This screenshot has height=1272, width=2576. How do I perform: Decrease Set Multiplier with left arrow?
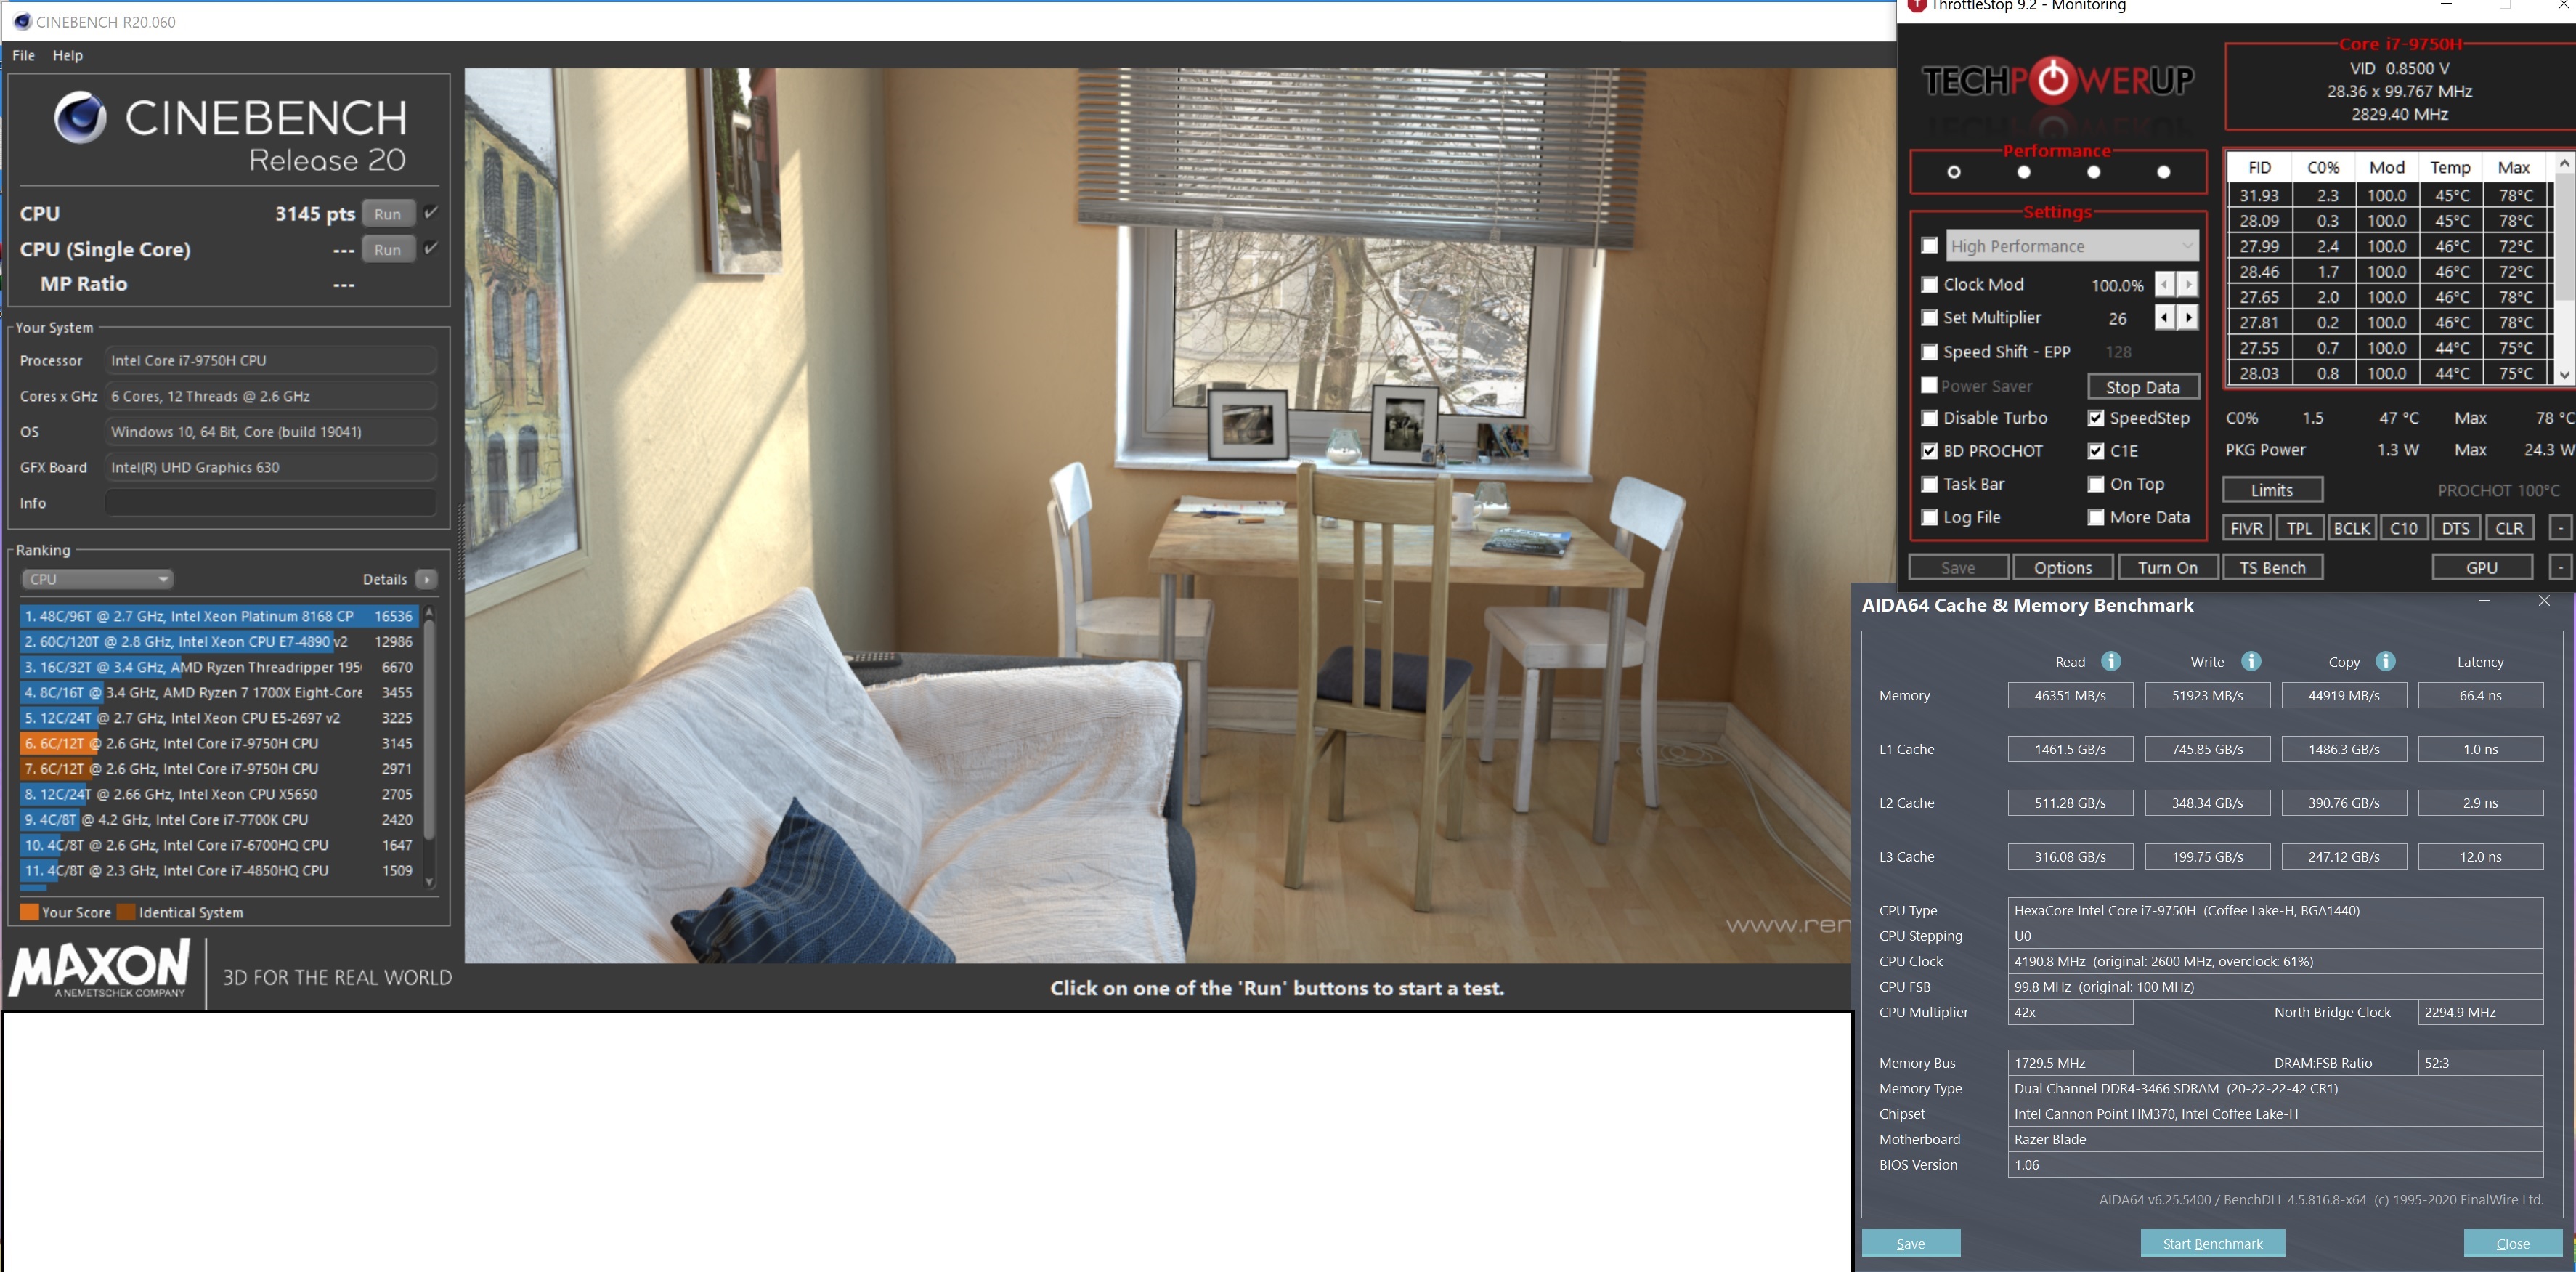click(x=2164, y=318)
